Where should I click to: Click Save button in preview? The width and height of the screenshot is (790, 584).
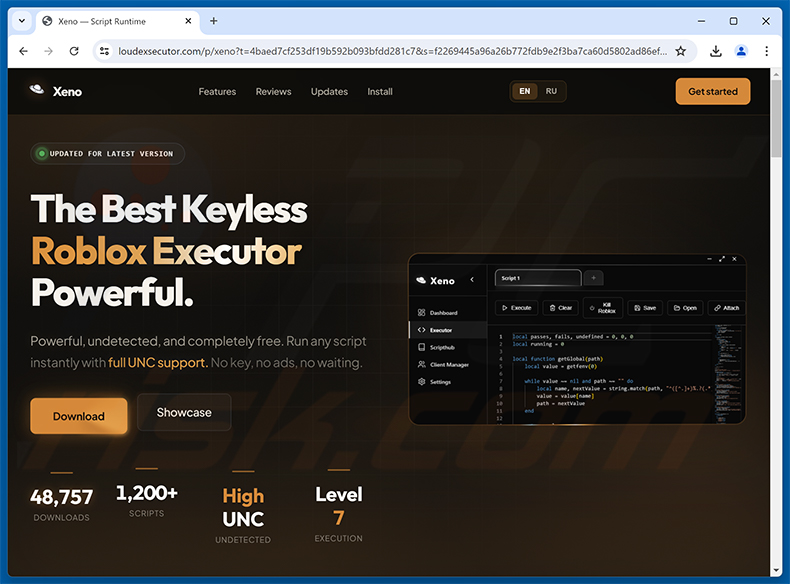click(x=645, y=308)
